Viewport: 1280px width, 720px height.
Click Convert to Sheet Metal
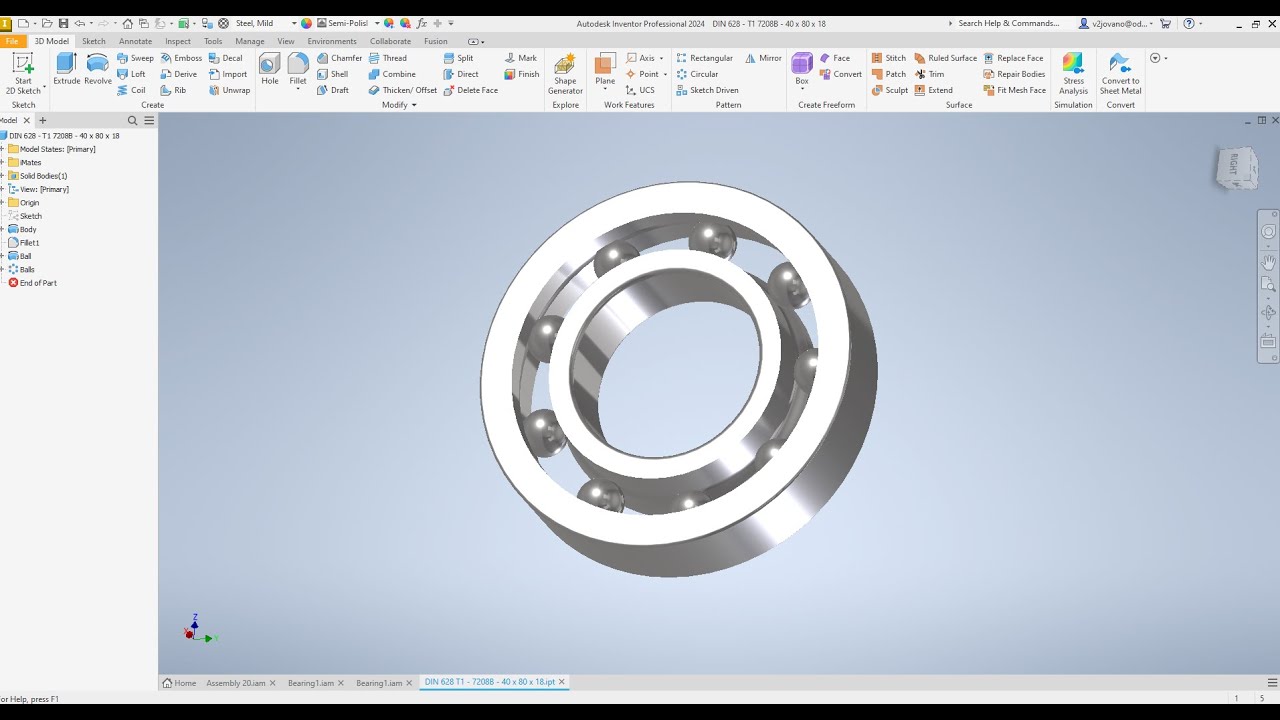(x=1120, y=74)
